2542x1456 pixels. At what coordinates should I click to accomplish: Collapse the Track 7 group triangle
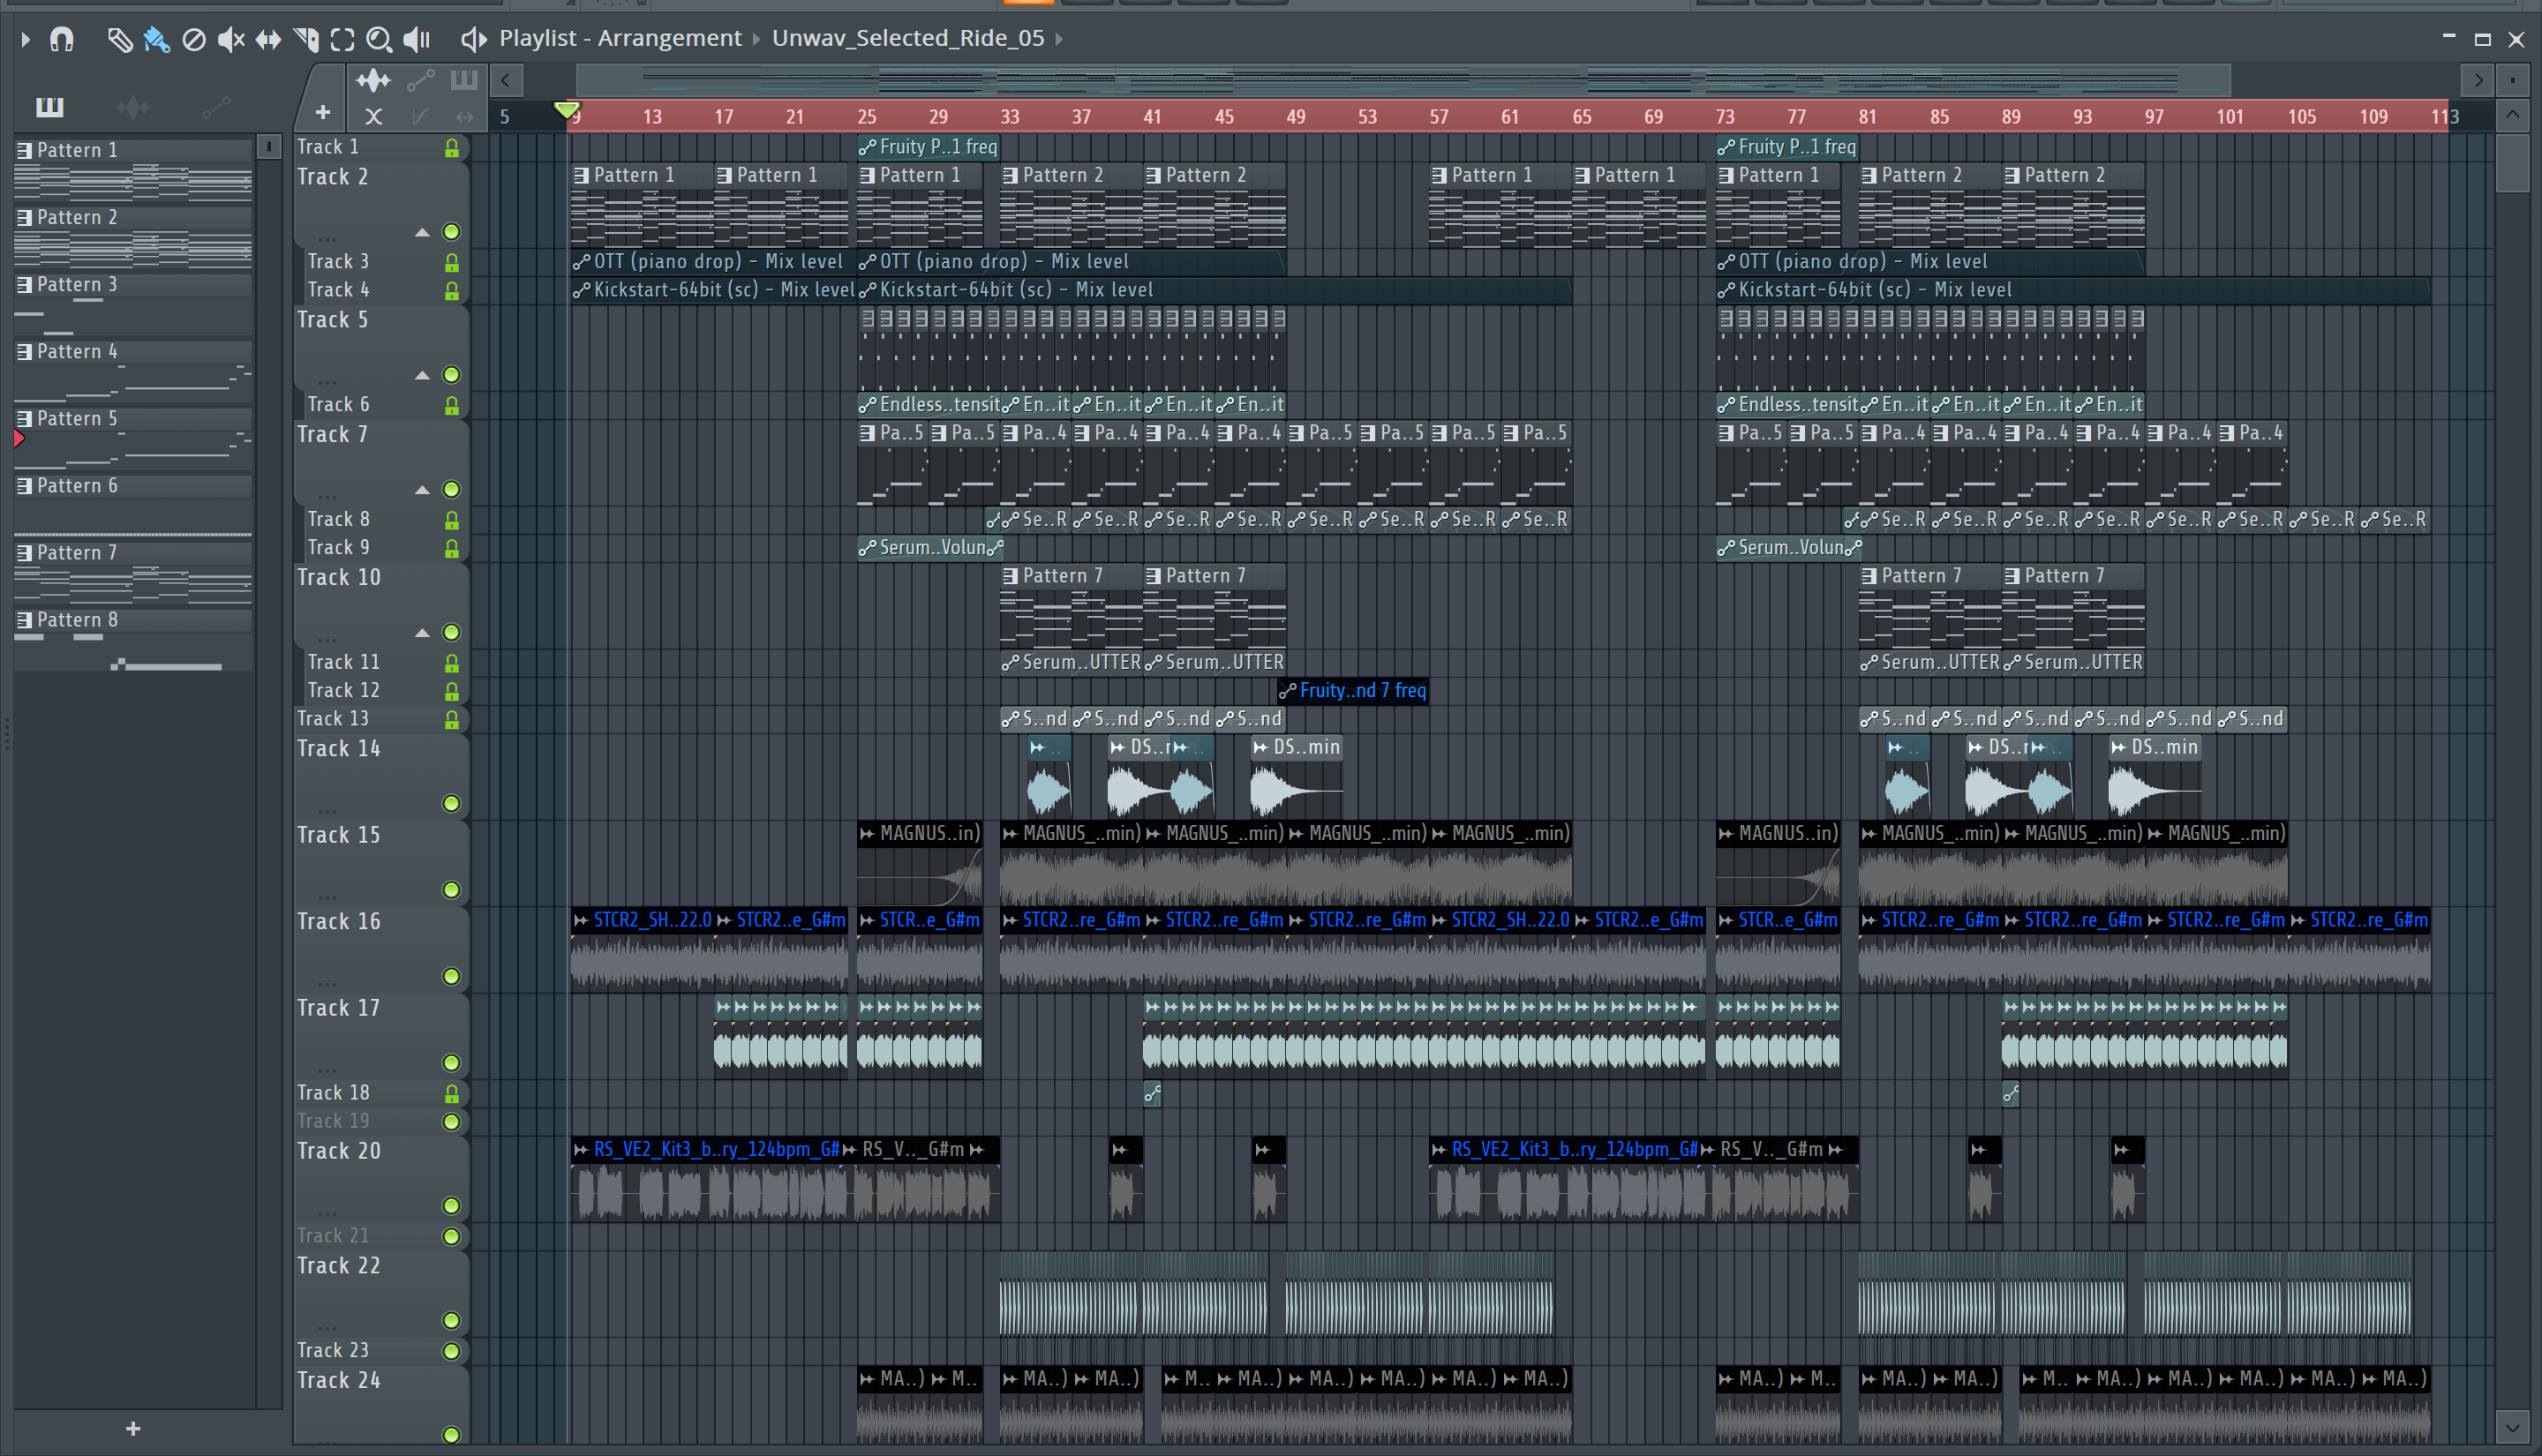[x=422, y=490]
